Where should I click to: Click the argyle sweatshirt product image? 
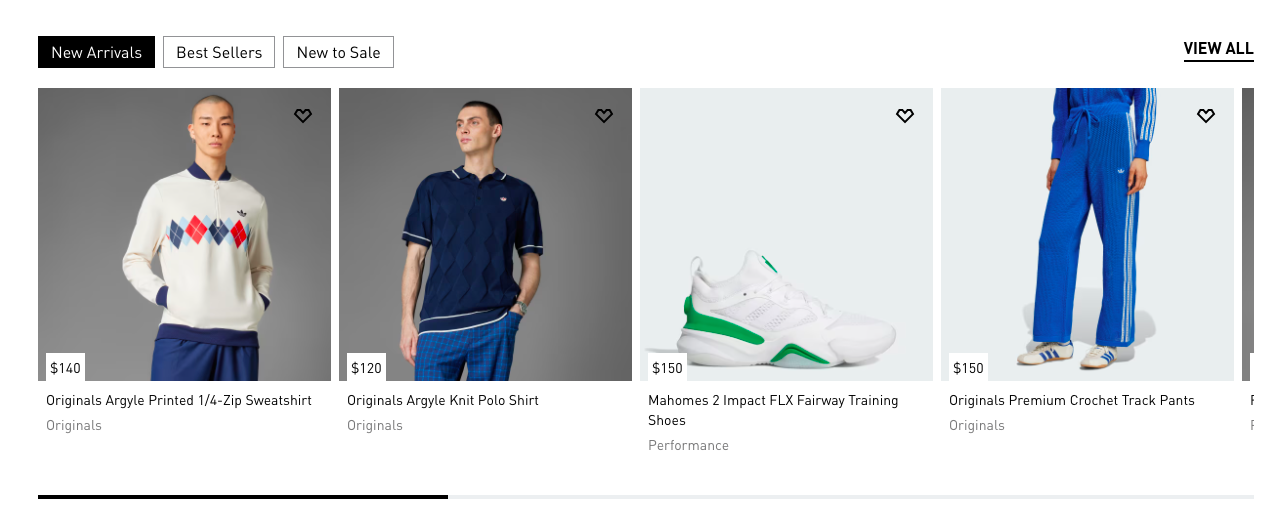pos(184,235)
